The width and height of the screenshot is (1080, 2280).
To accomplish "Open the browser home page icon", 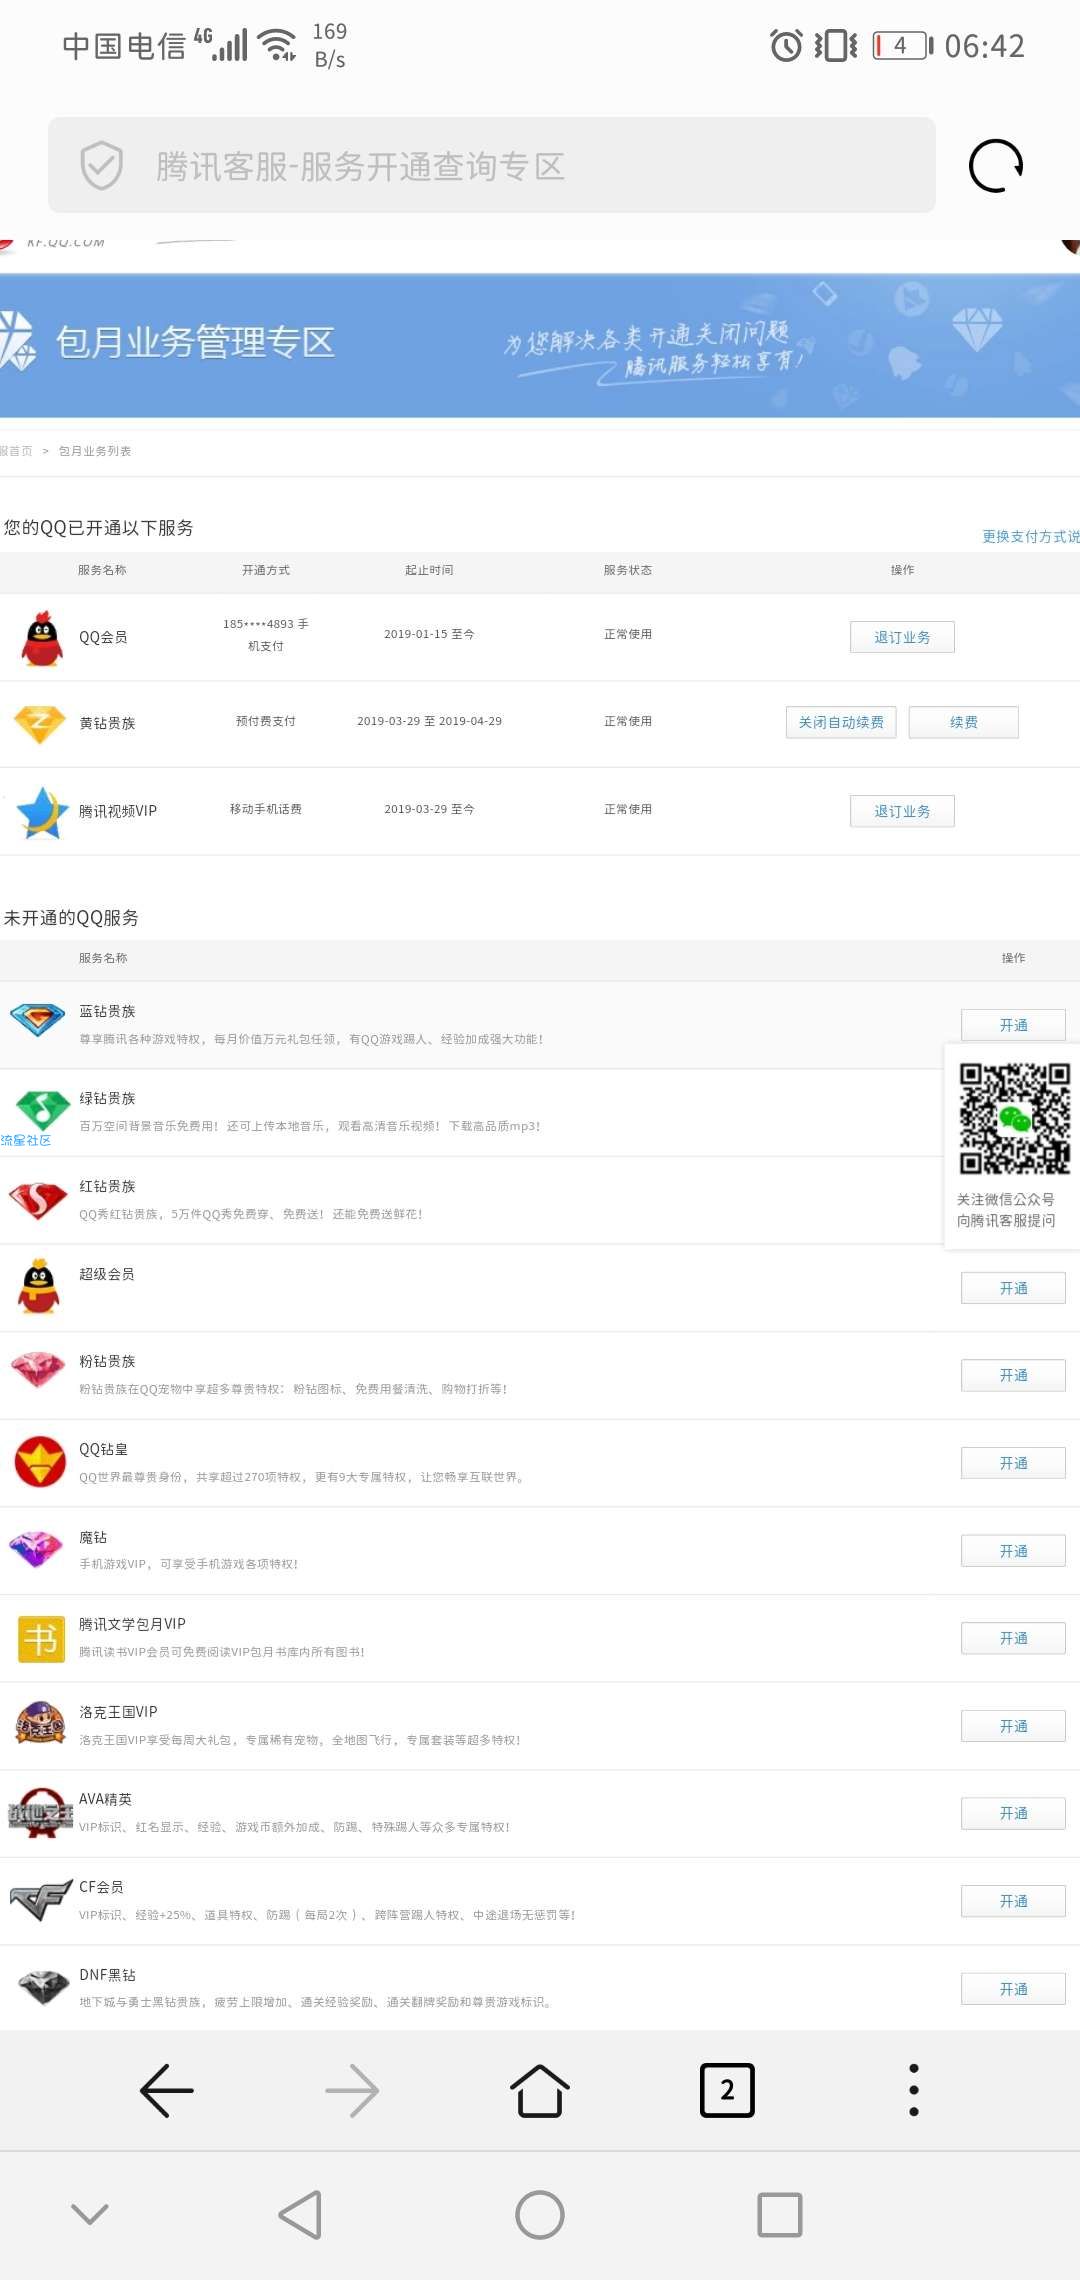I will pos(540,2090).
